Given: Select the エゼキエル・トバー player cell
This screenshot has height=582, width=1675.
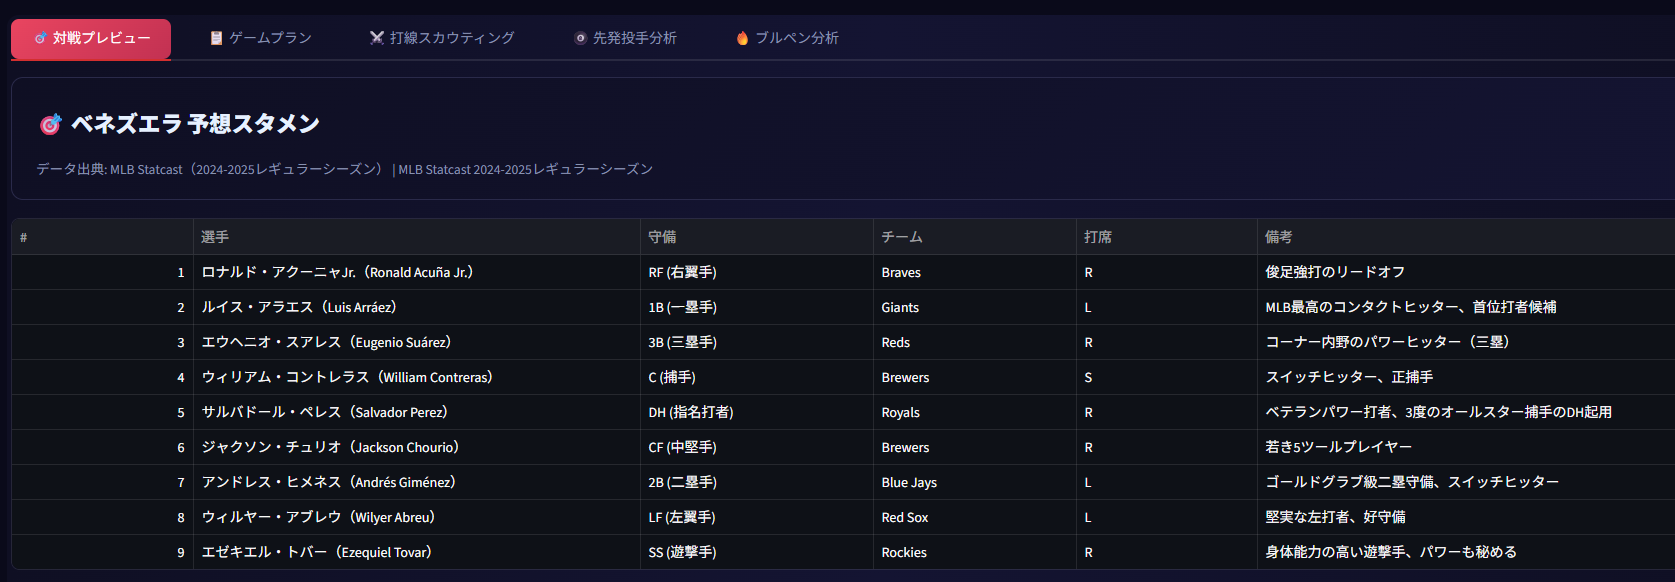Looking at the screenshot, I should click(417, 552).
